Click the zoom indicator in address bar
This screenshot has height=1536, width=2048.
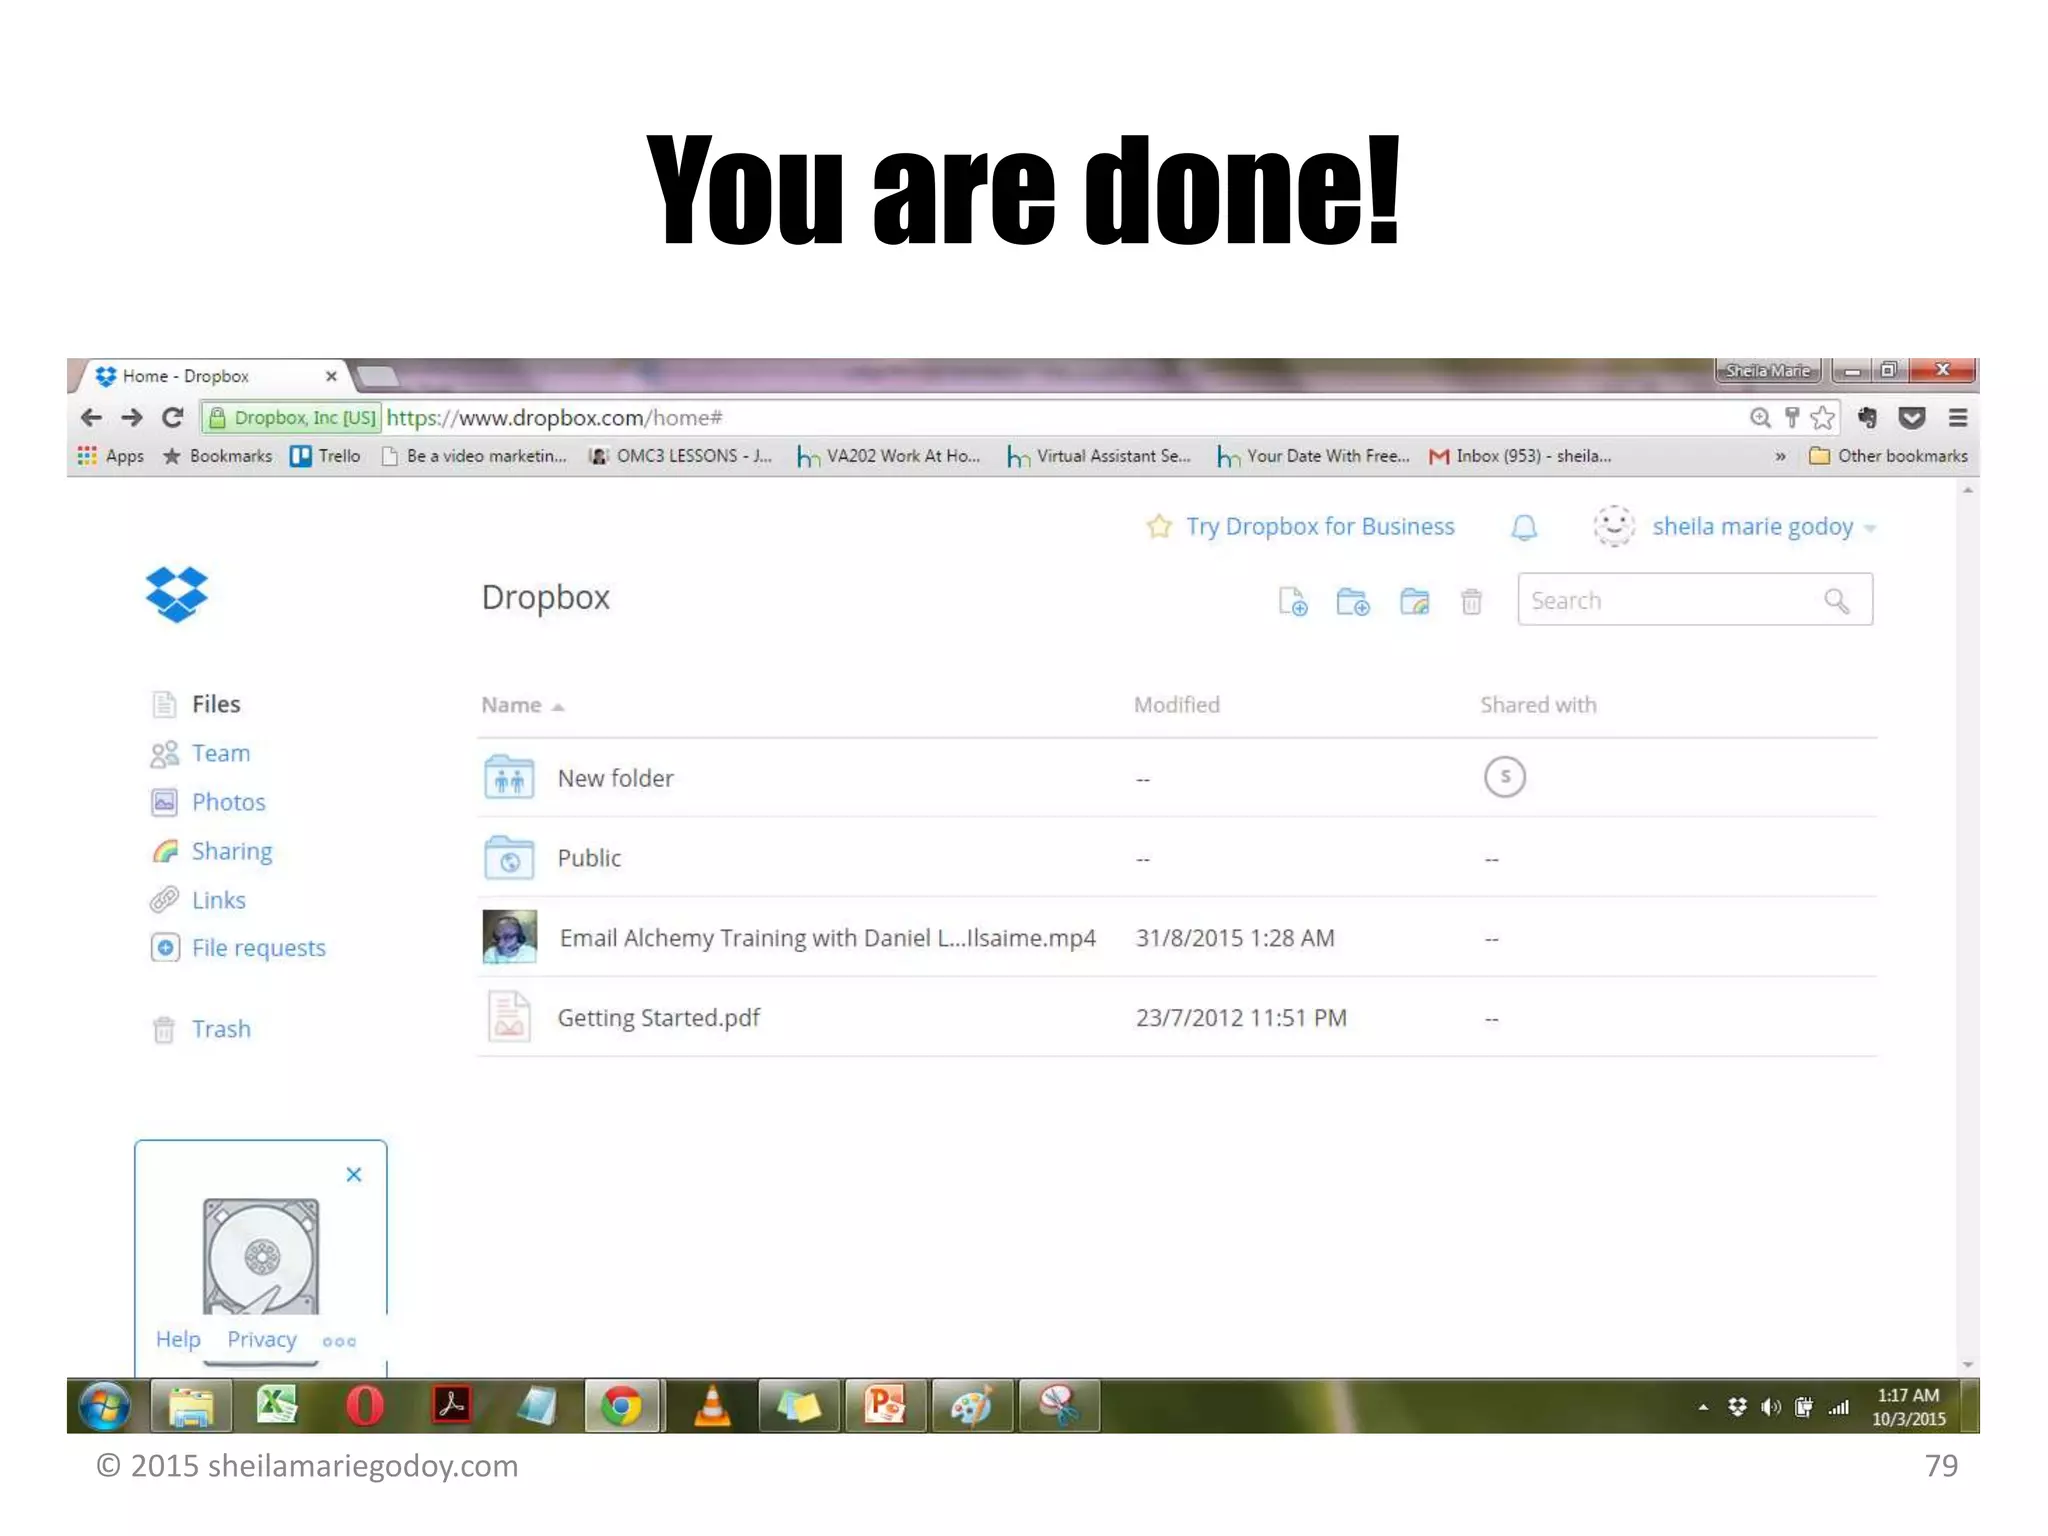(1760, 417)
